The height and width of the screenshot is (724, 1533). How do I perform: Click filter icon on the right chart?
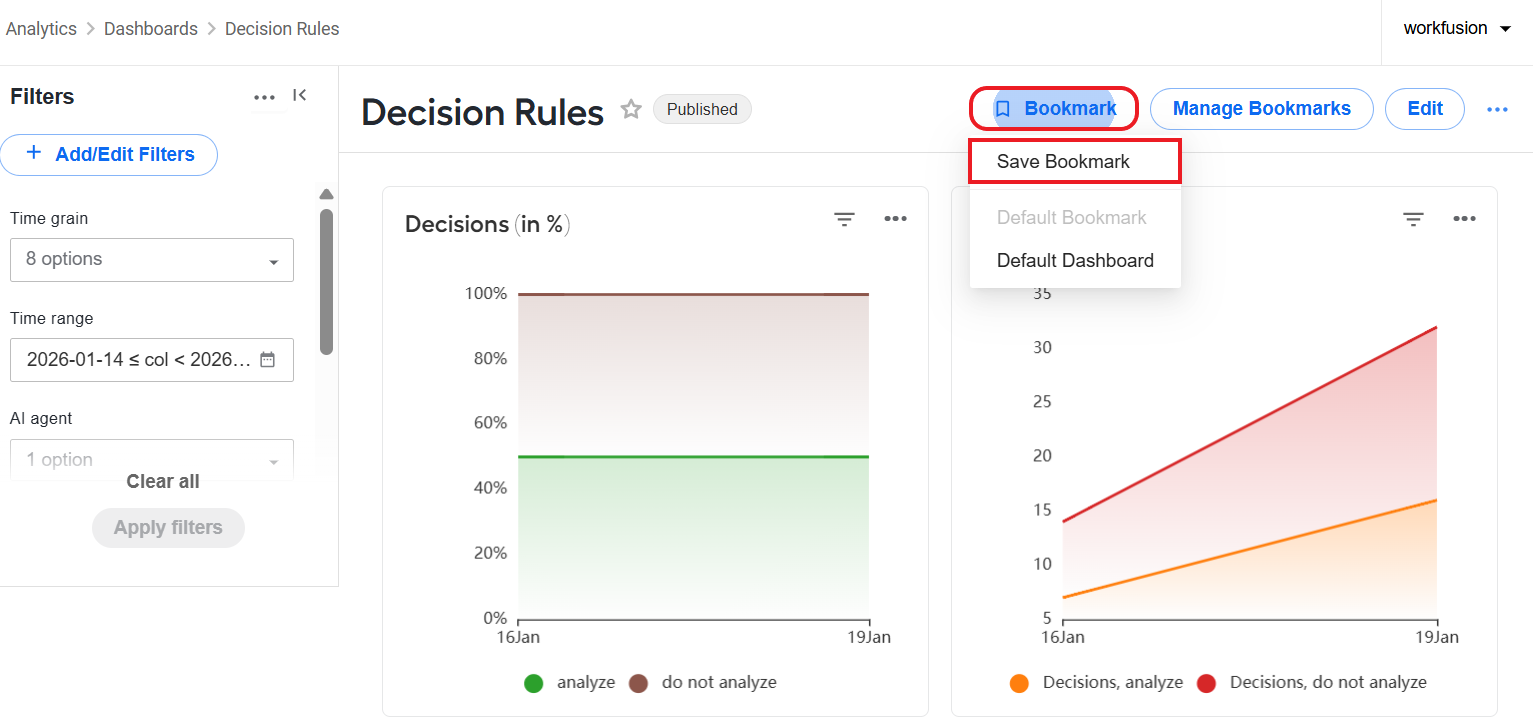[1413, 219]
